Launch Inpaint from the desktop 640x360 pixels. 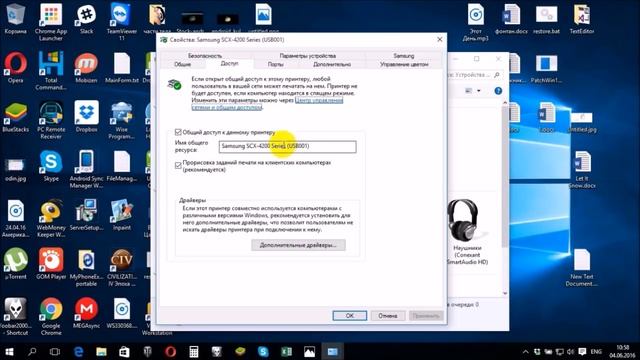point(122,215)
